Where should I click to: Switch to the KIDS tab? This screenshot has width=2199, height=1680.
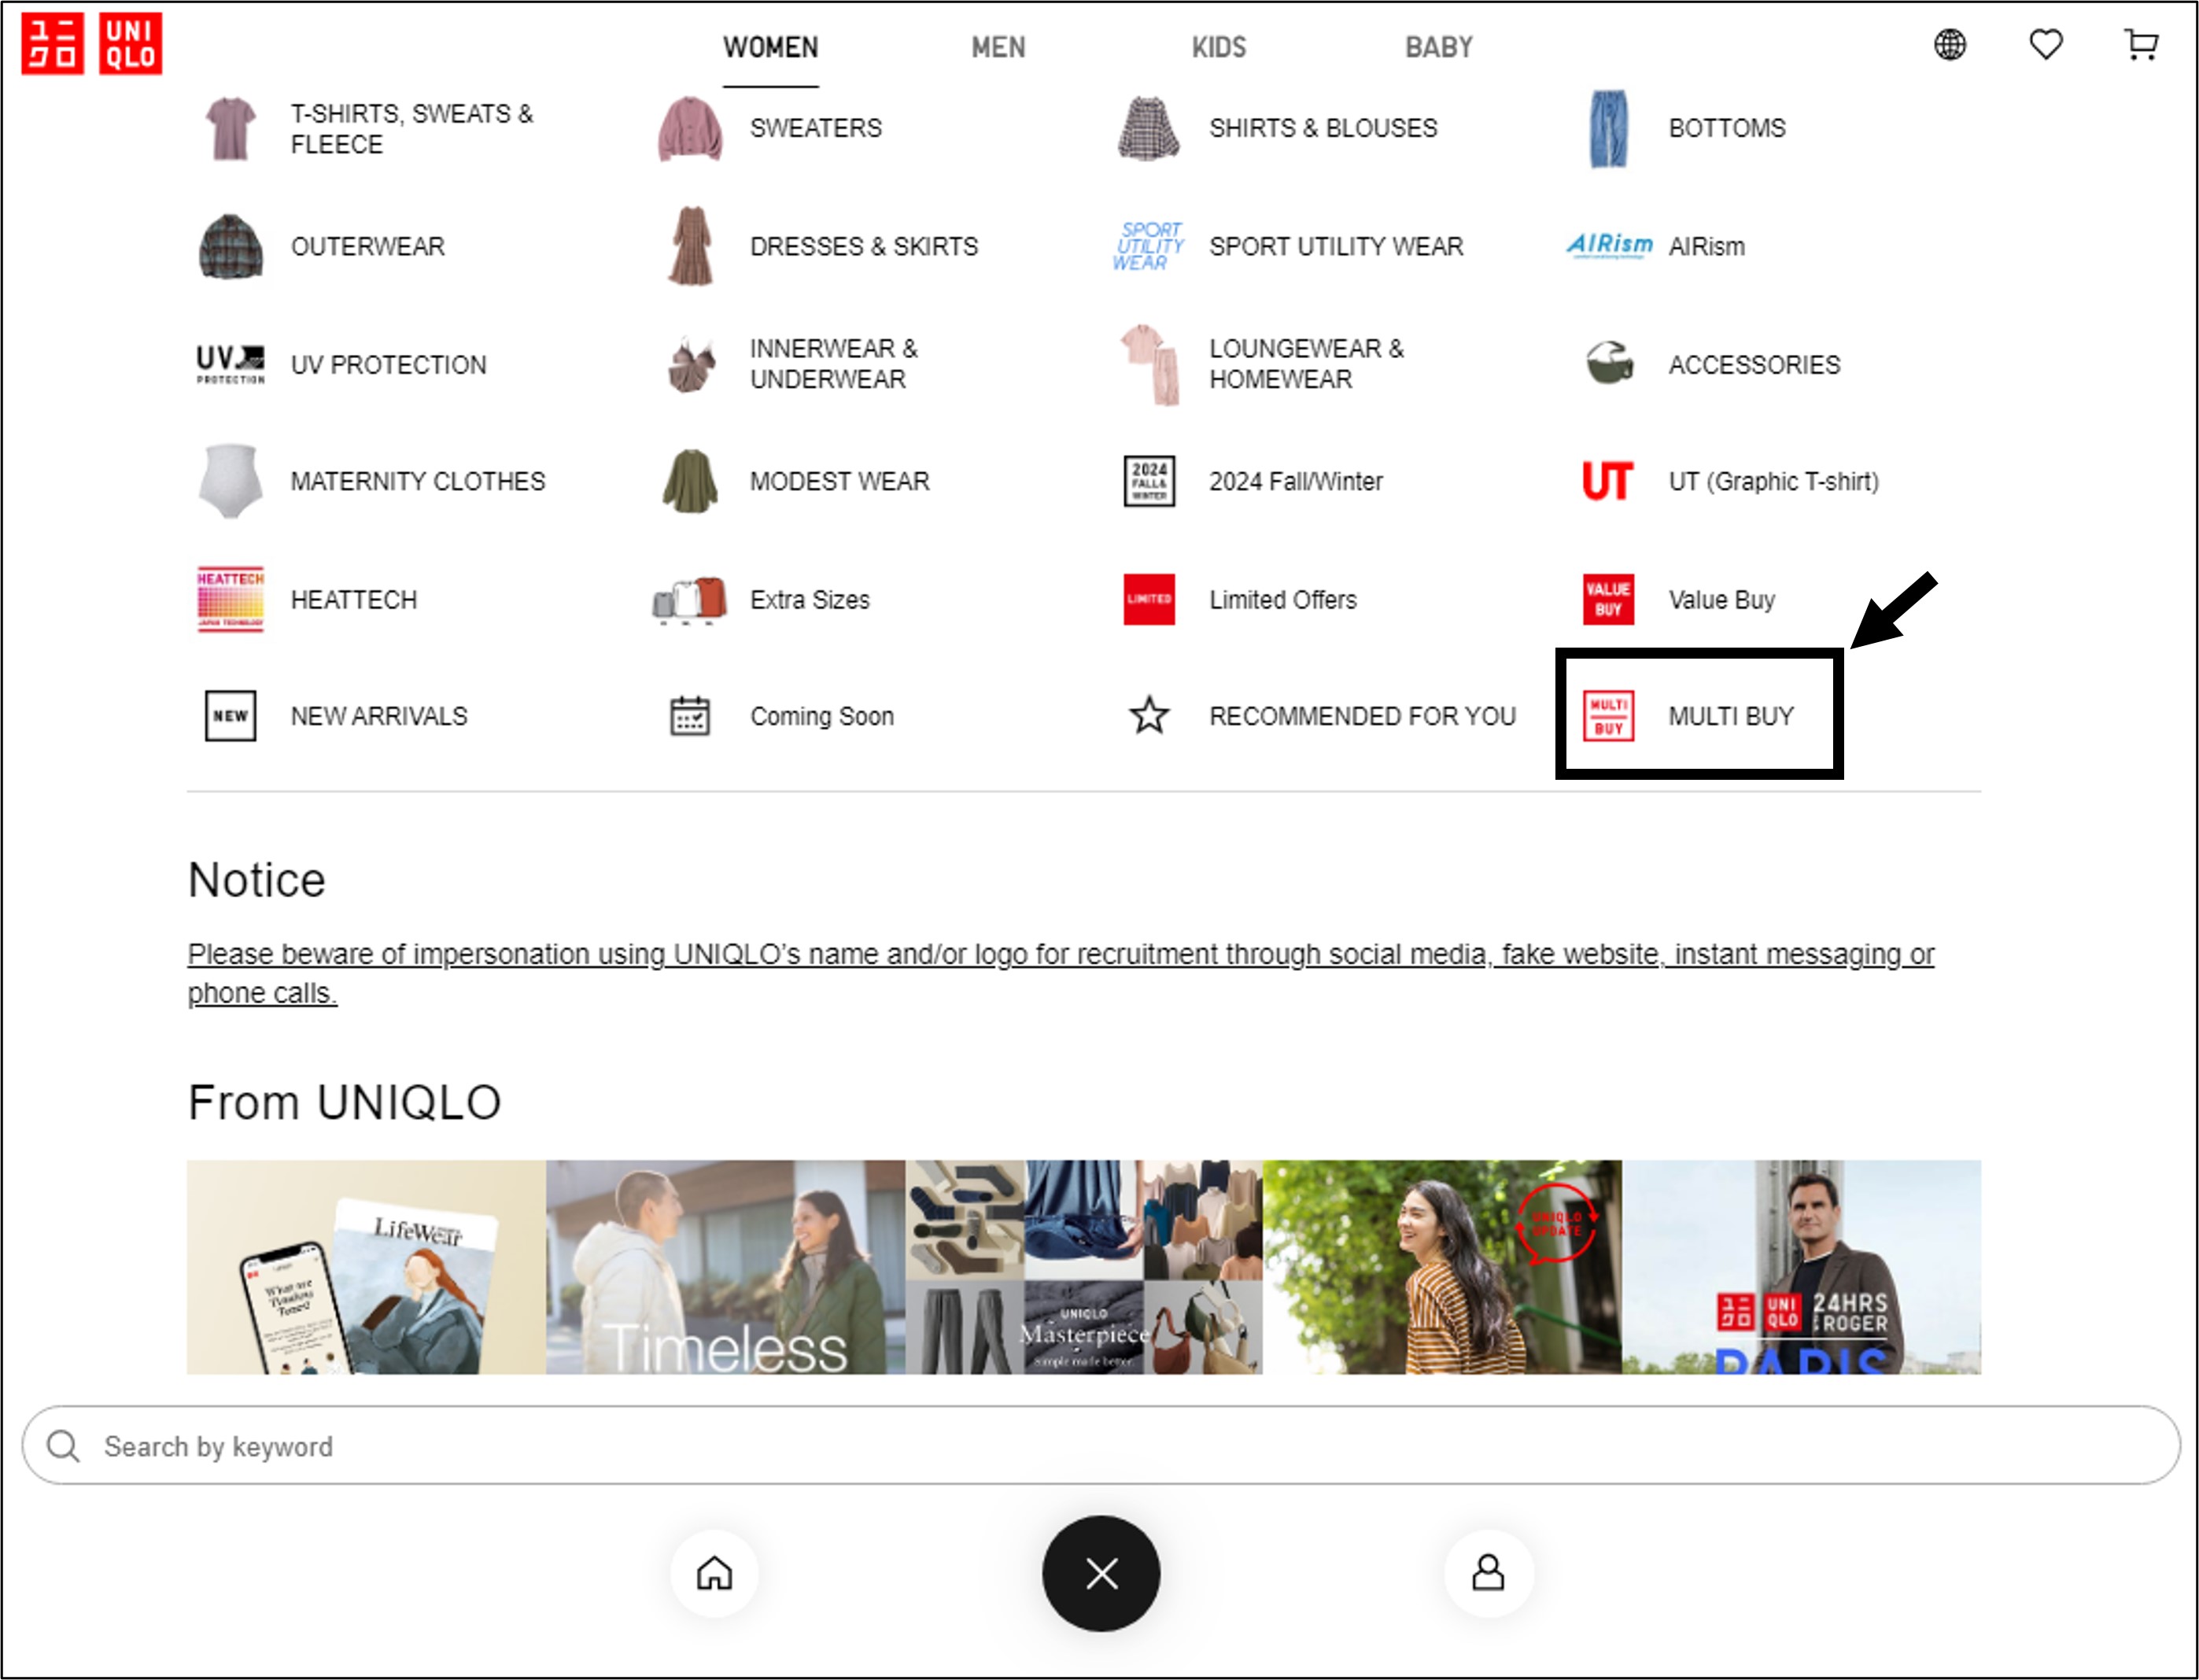point(1218,47)
